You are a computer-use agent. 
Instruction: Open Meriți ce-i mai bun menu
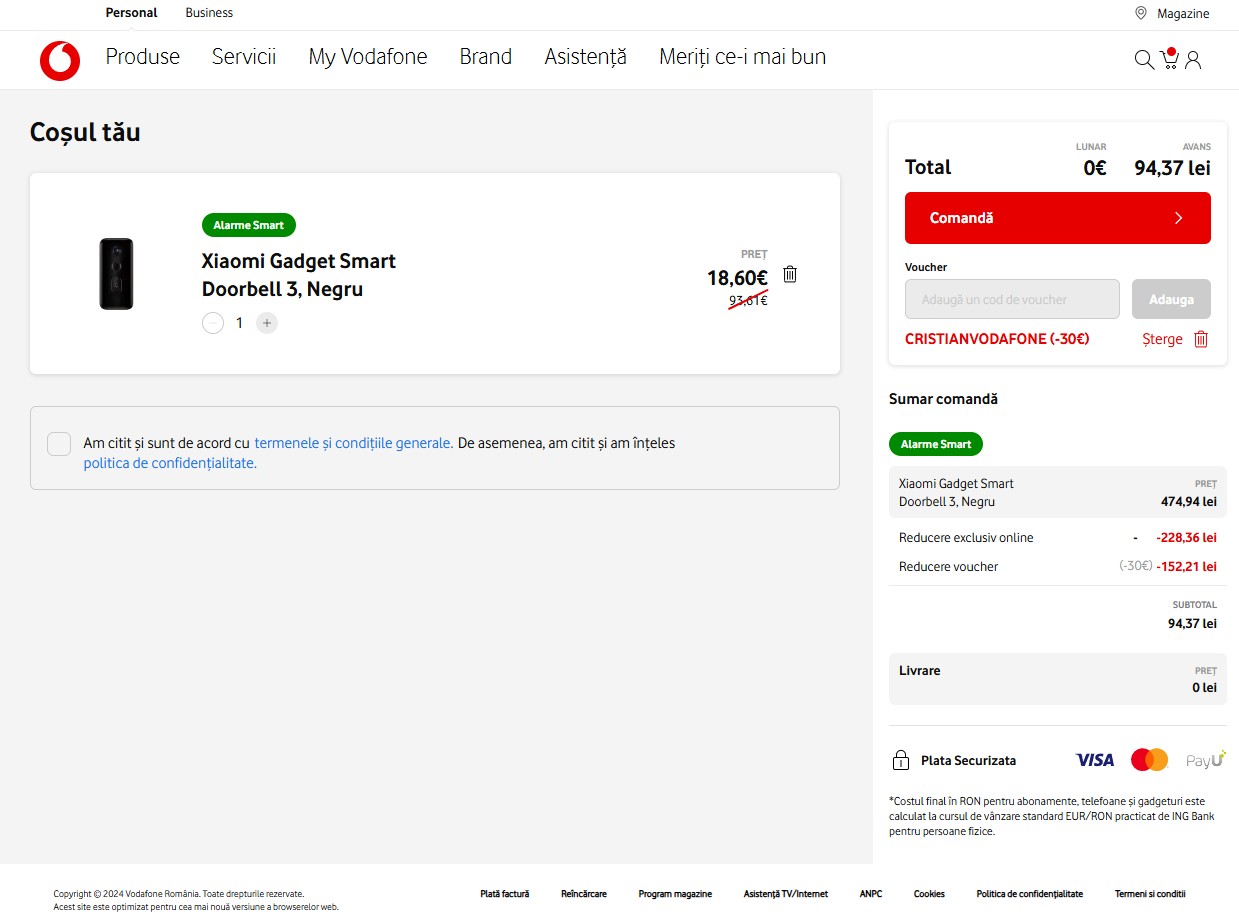[x=742, y=57]
